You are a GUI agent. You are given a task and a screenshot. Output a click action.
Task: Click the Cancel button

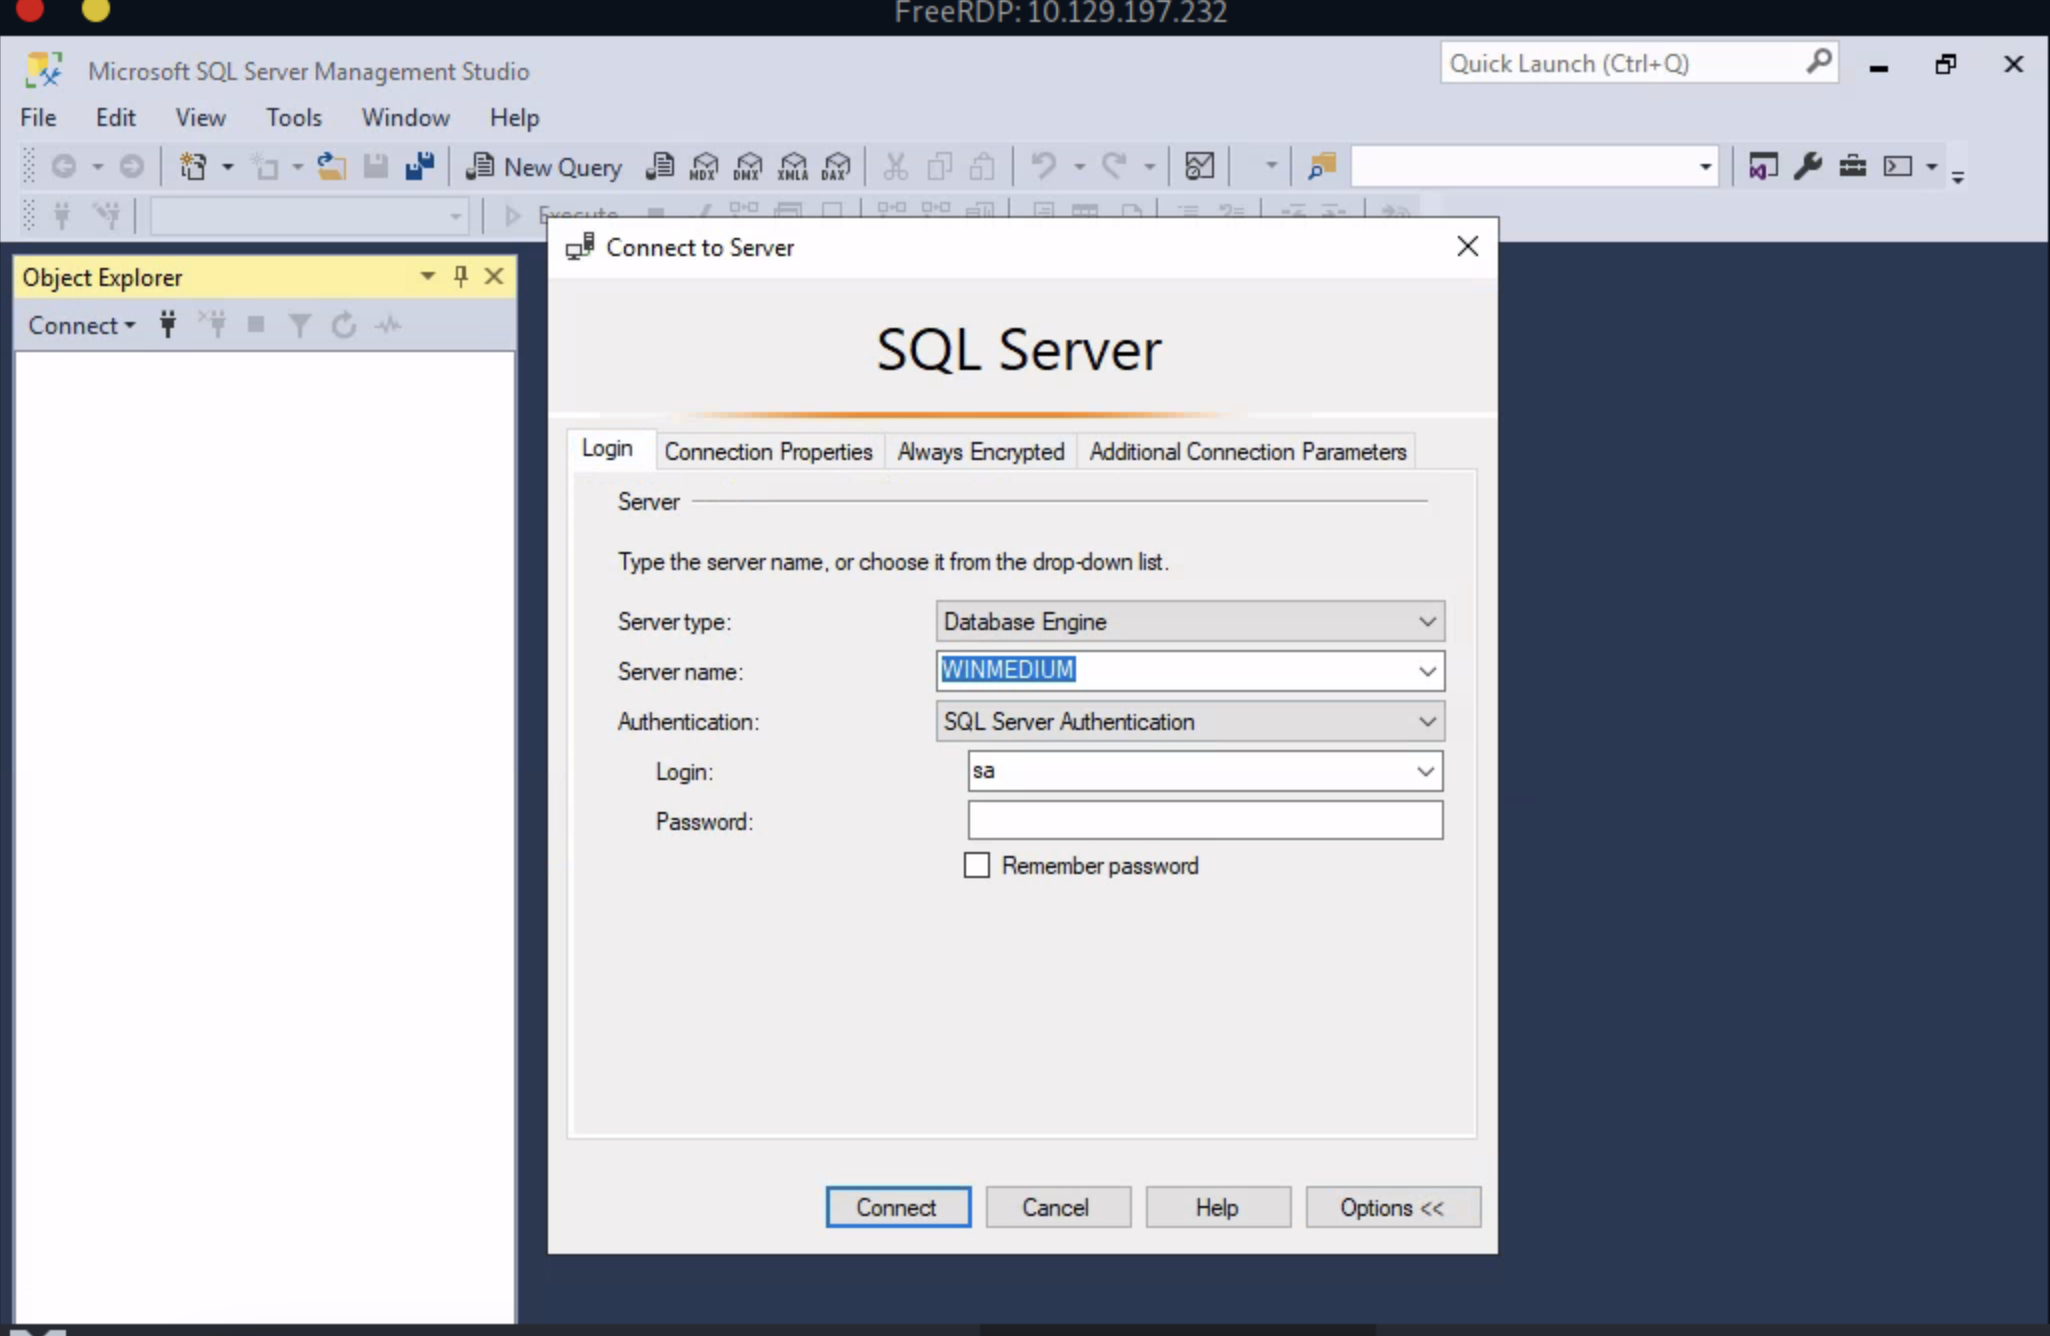point(1057,1207)
